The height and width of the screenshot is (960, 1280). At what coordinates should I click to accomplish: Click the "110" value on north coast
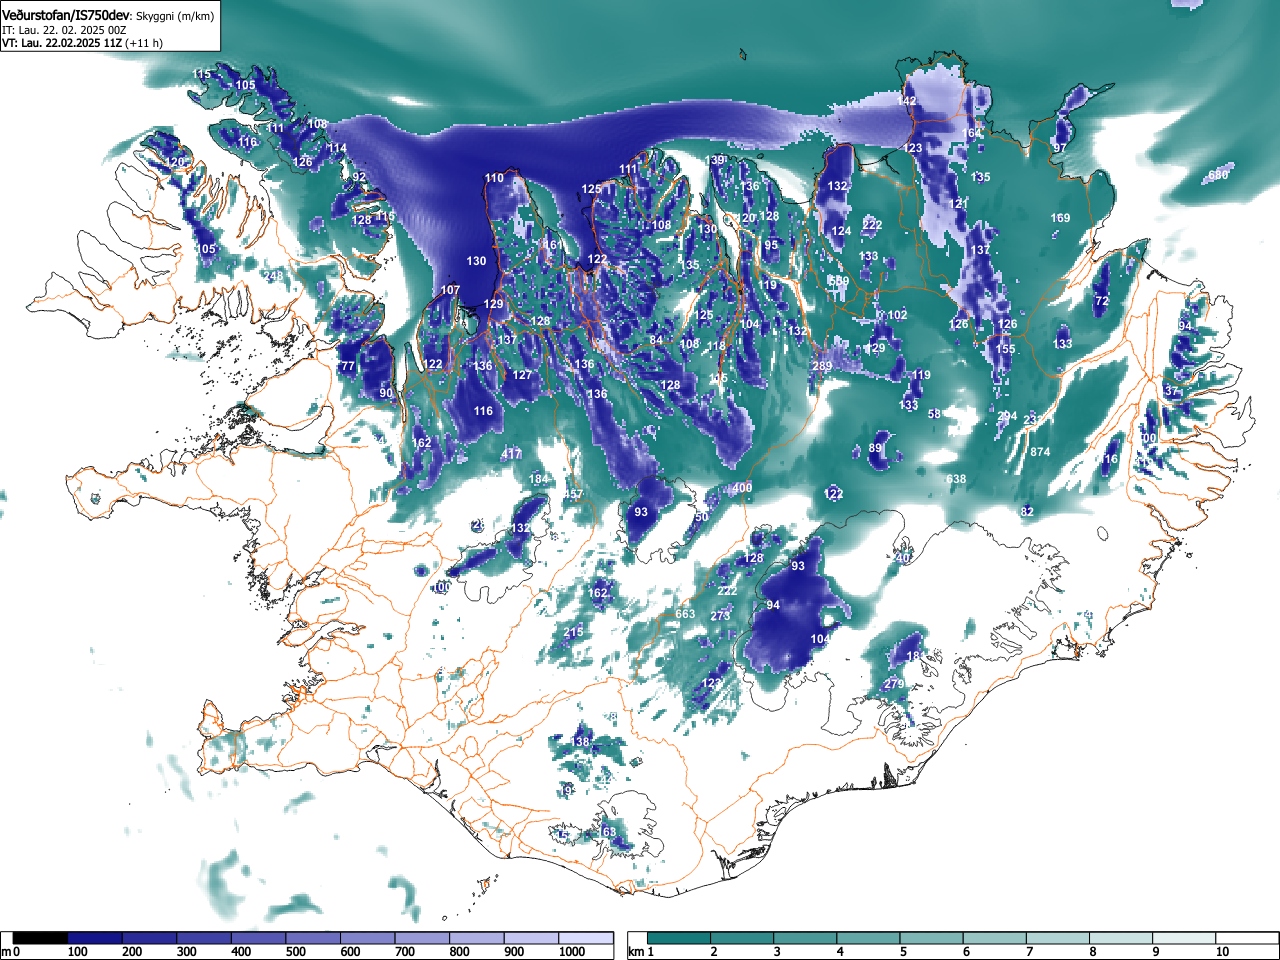click(x=495, y=179)
